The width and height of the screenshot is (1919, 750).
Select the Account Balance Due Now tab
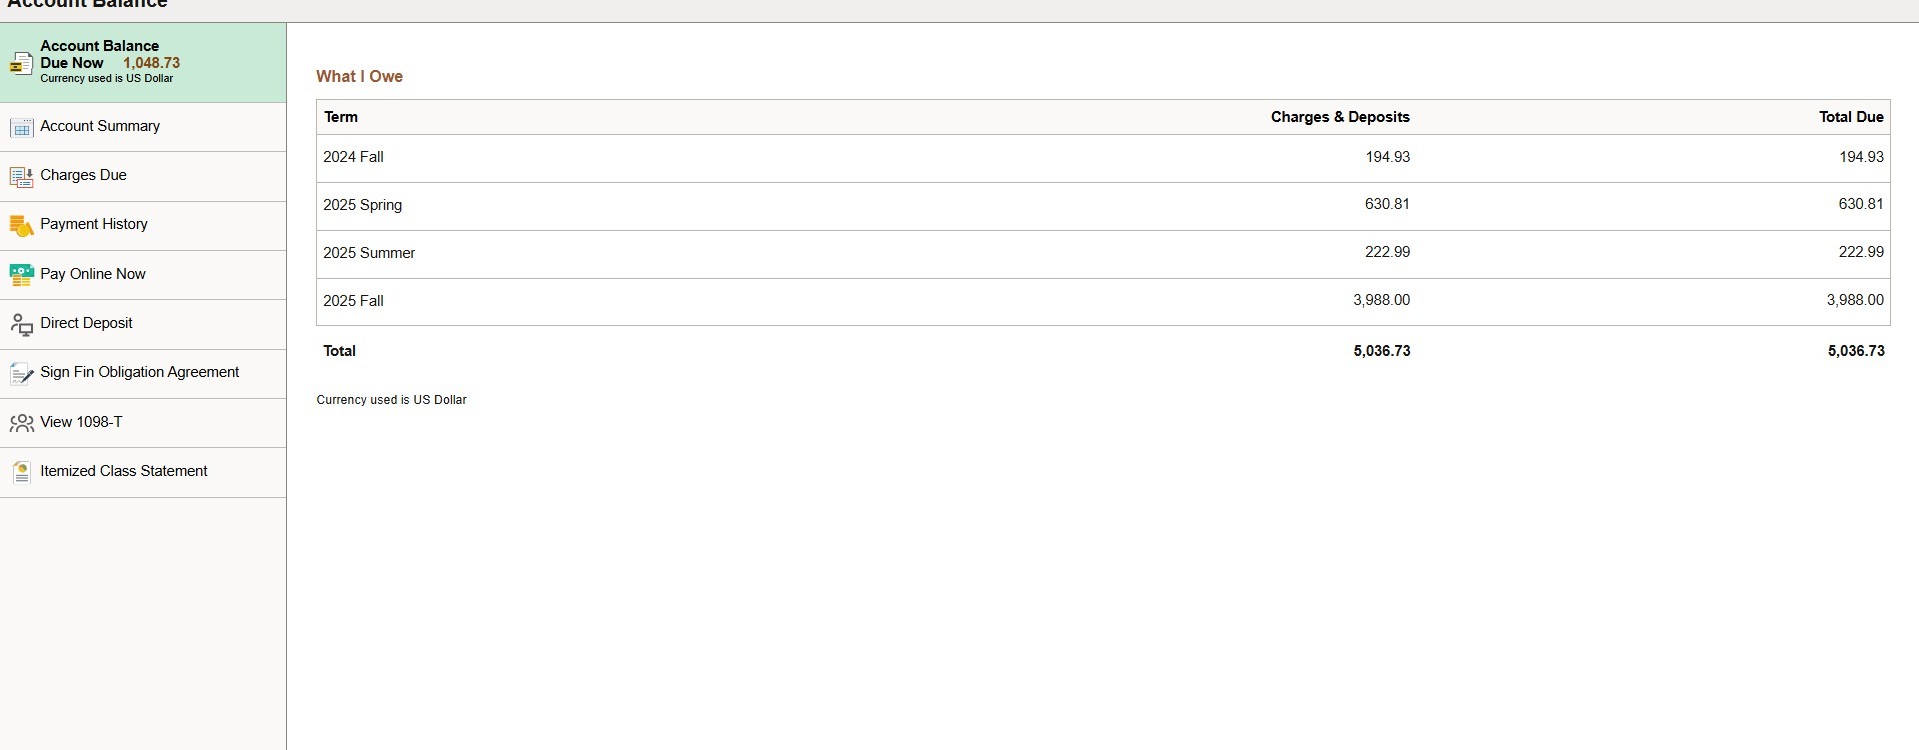143,62
